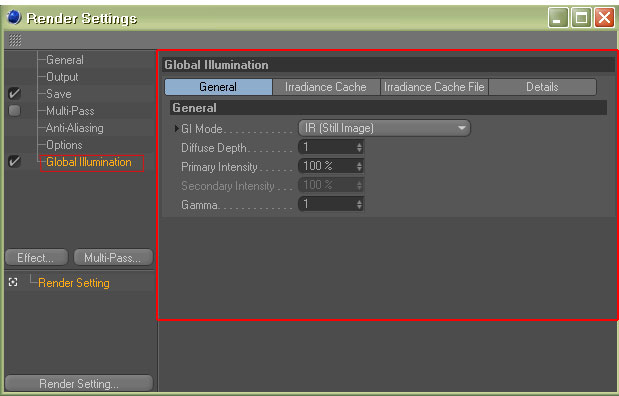
Task: Select Output in the settings list
Action: [62, 77]
